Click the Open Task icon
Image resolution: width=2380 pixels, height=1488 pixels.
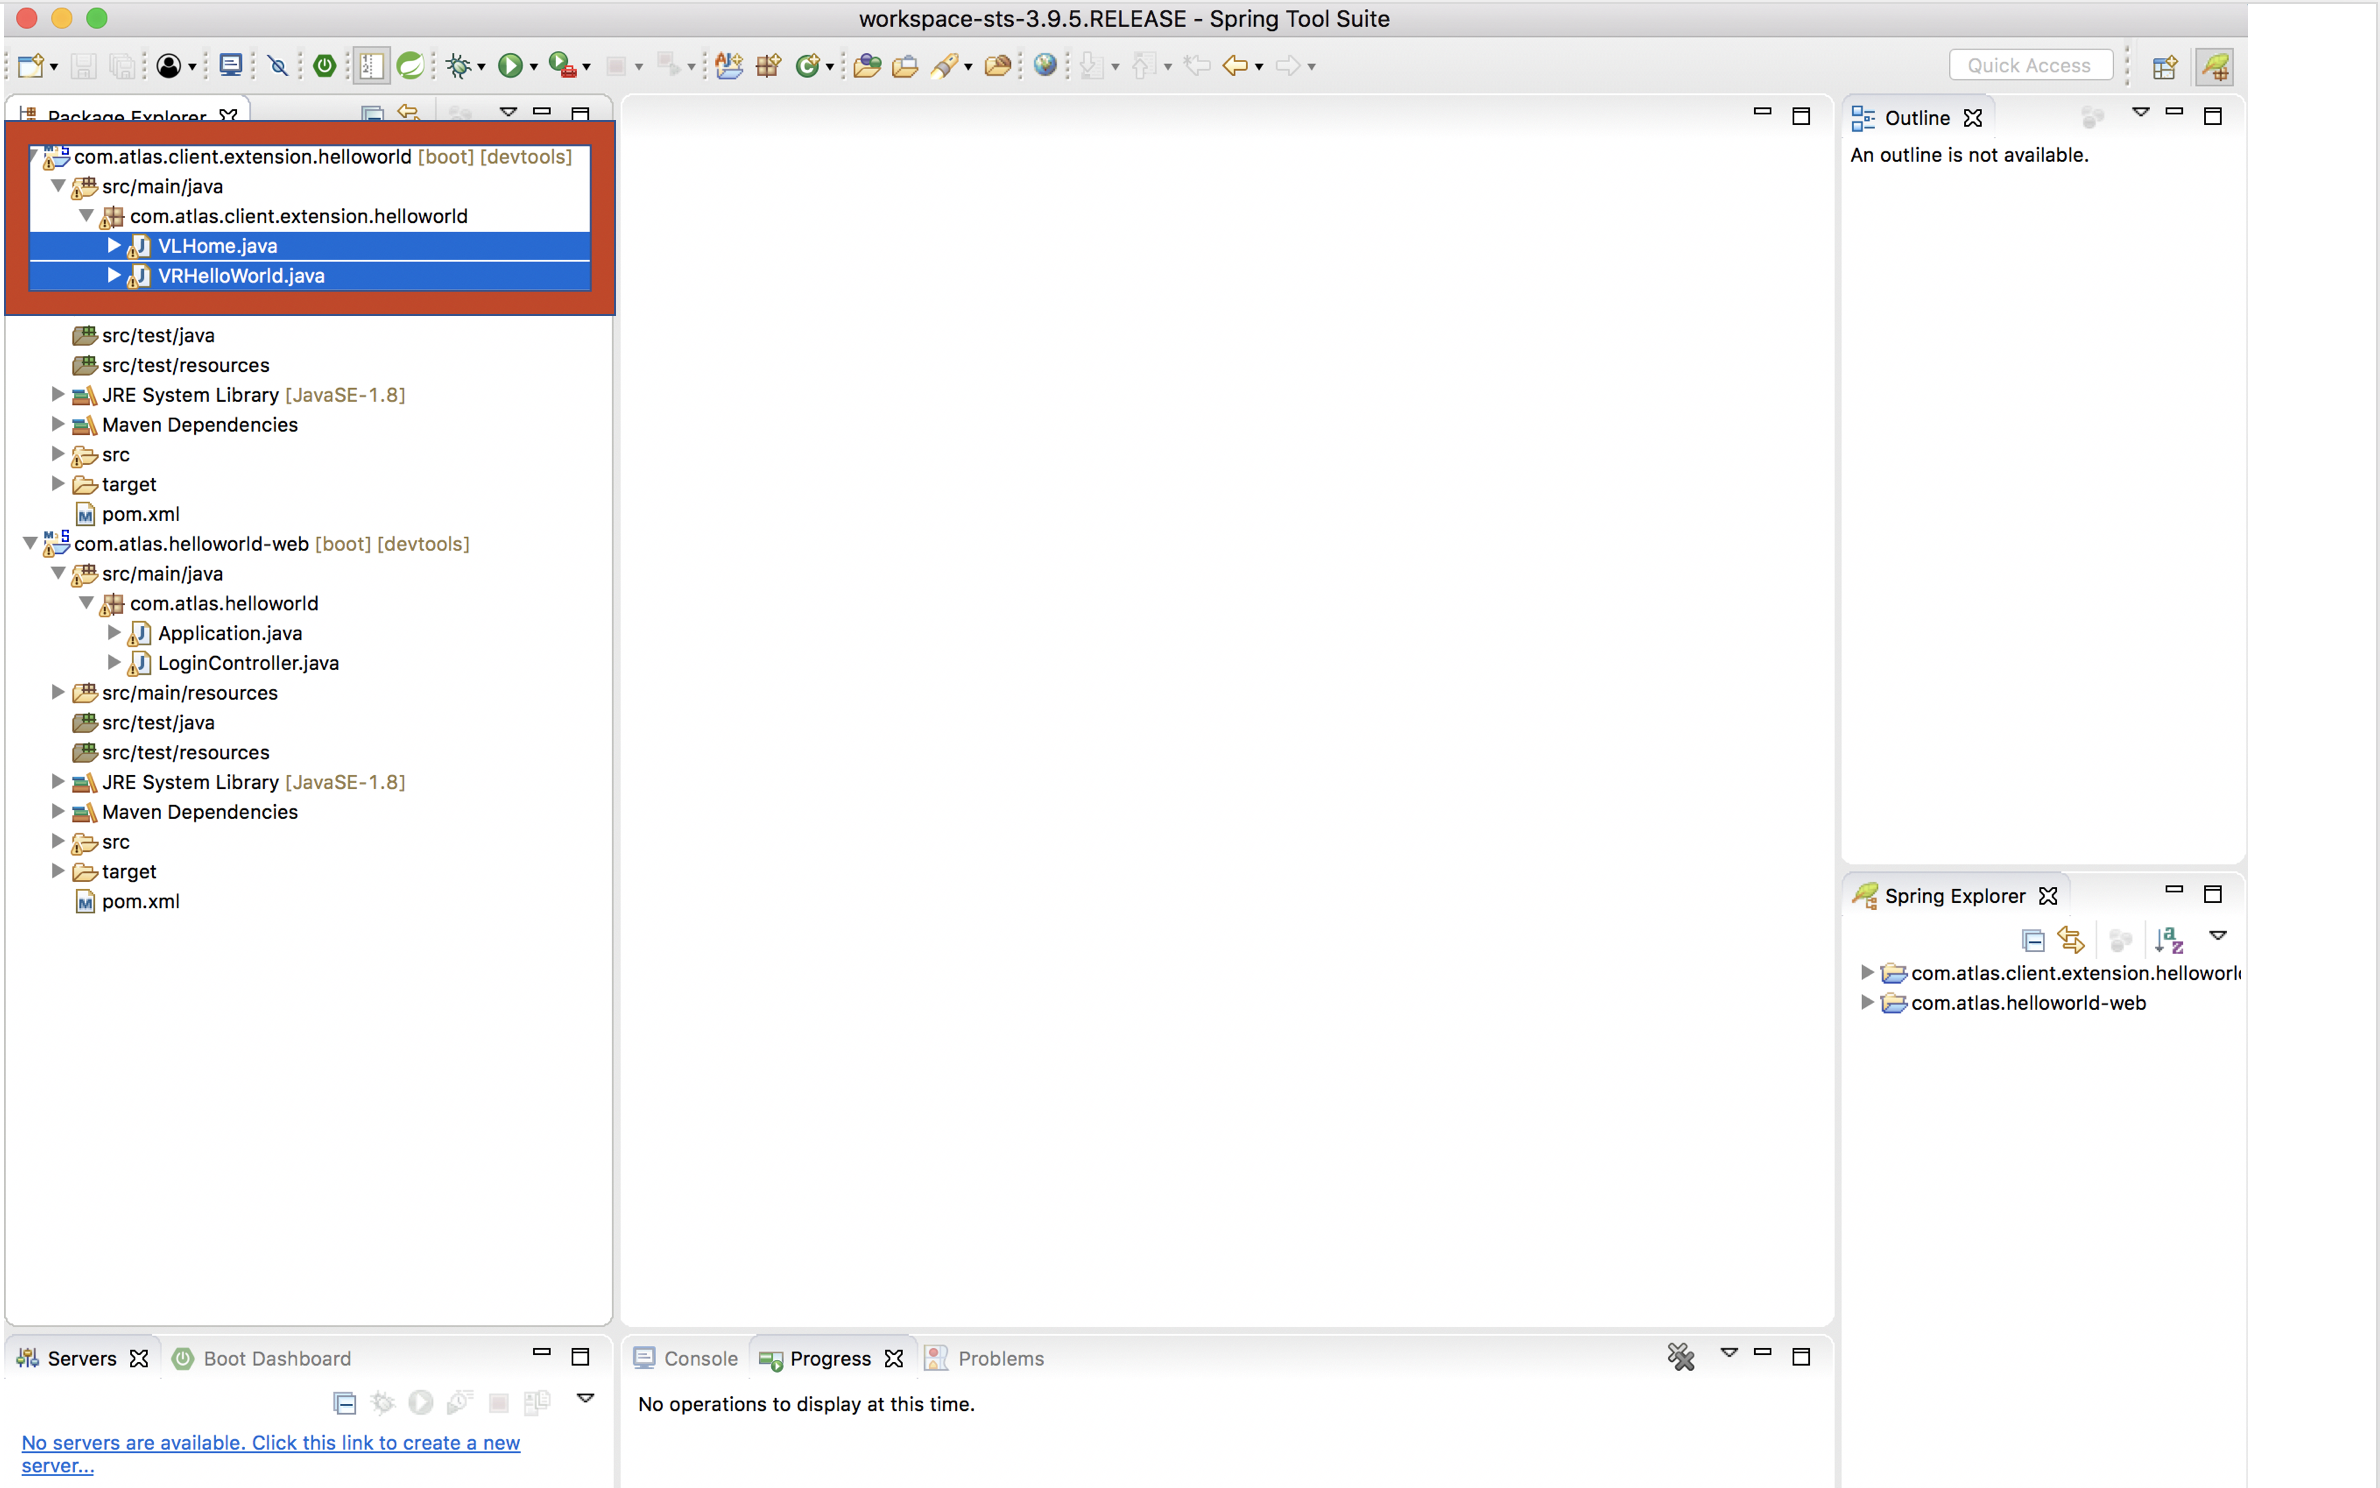coord(905,66)
